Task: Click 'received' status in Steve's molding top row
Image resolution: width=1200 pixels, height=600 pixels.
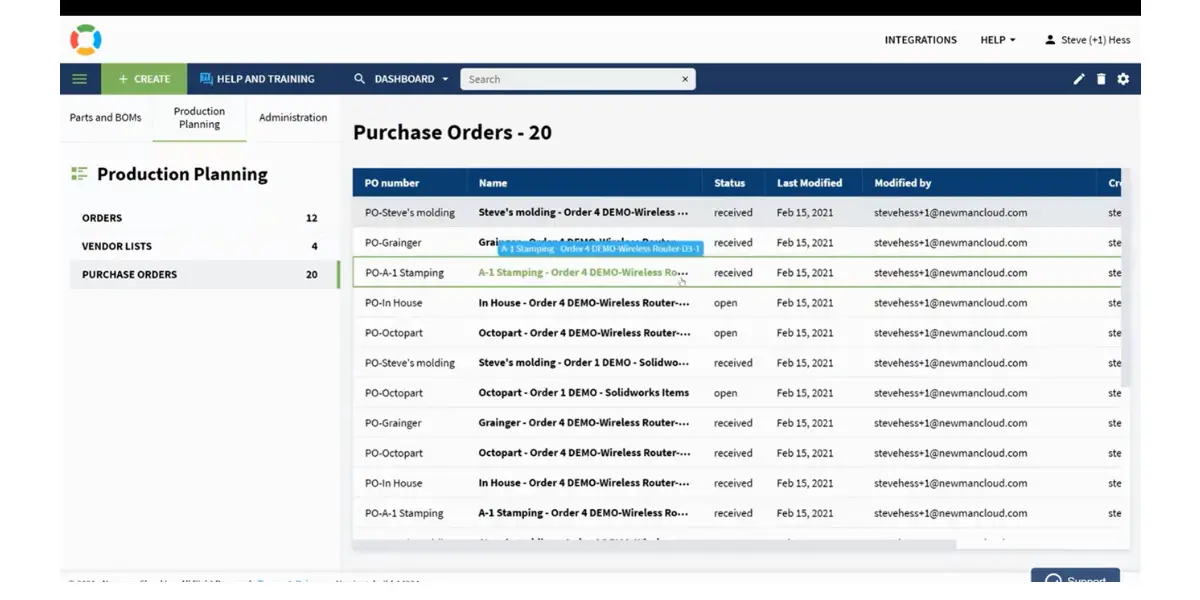Action: click(733, 213)
